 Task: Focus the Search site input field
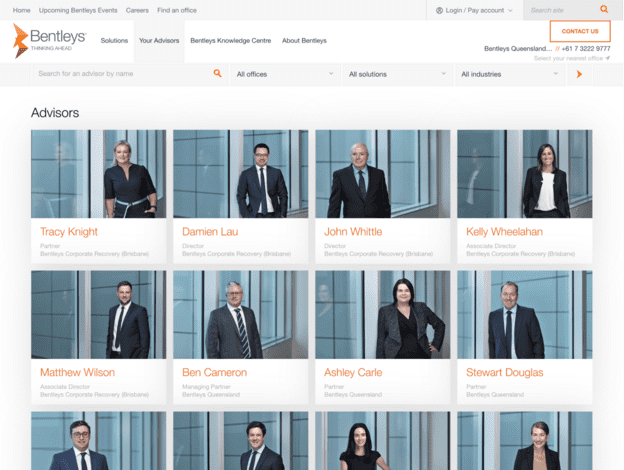coord(562,10)
